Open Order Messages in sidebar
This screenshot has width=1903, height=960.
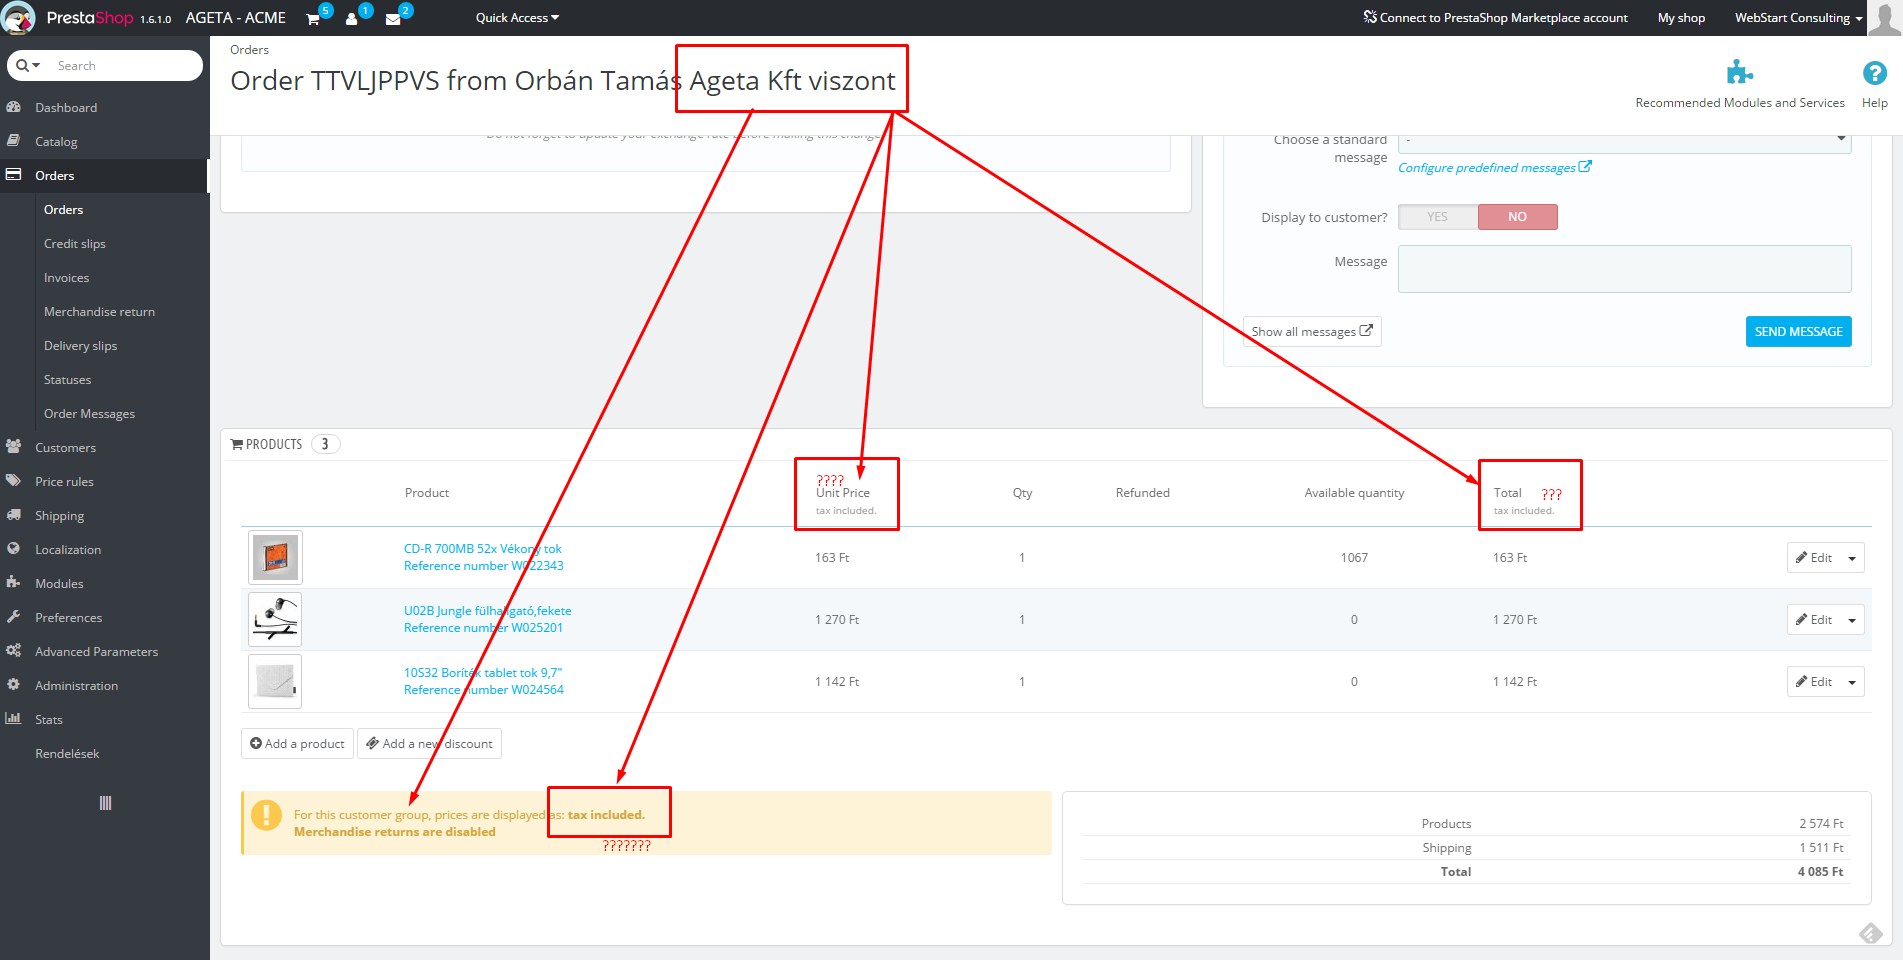(x=89, y=414)
